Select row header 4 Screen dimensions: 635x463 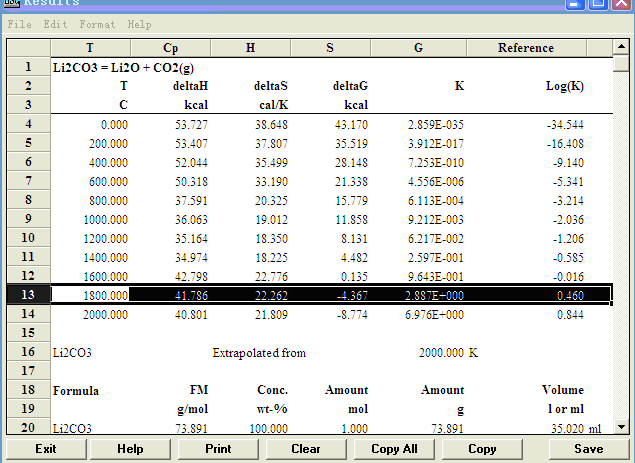click(x=28, y=124)
